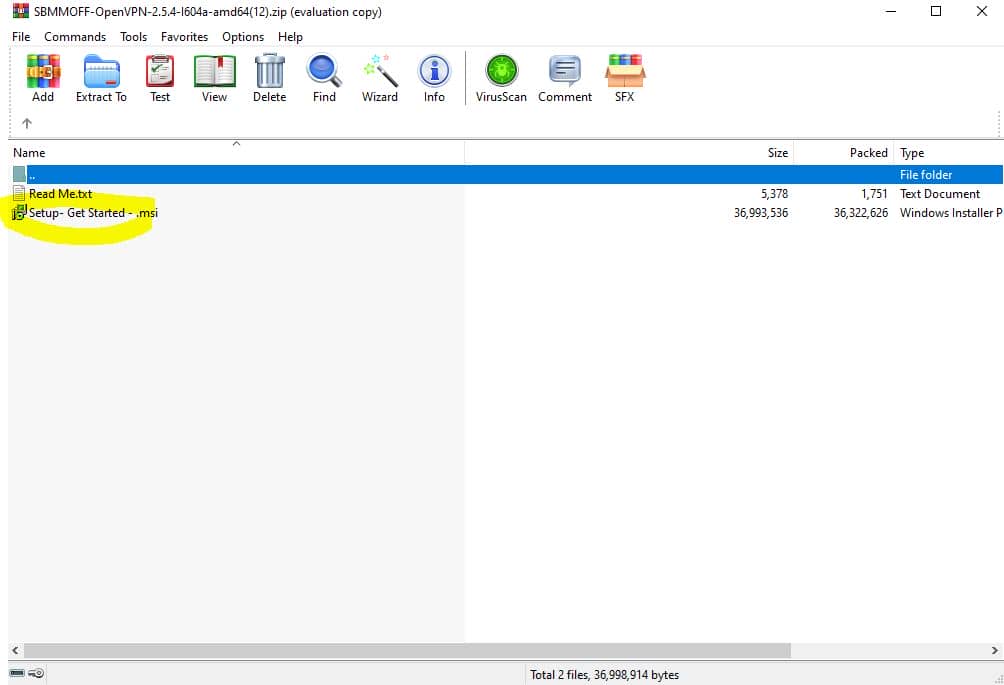The height and width of the screenshot is (685, 1004).
Task: Click the 5,378 size value
Action: (774, 194)
